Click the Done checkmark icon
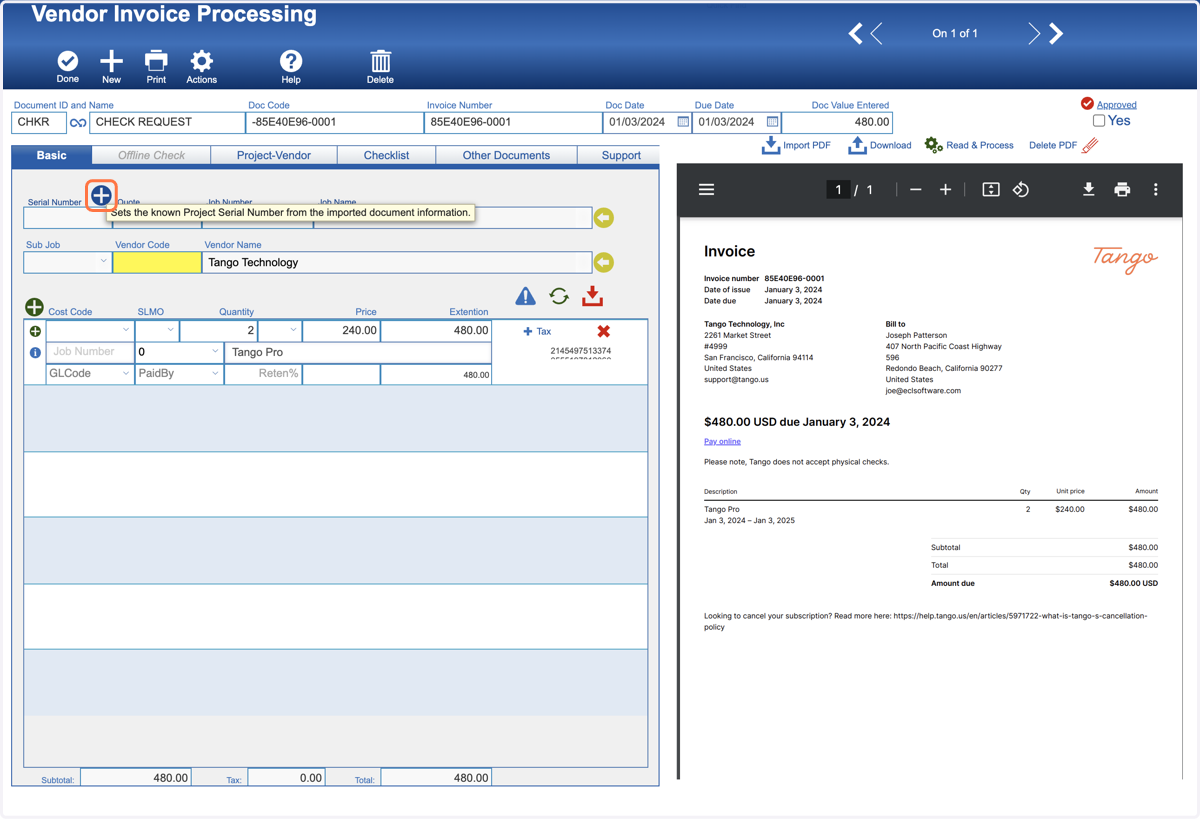Viewport: 1200px width, 819px height. coord(67,62)
